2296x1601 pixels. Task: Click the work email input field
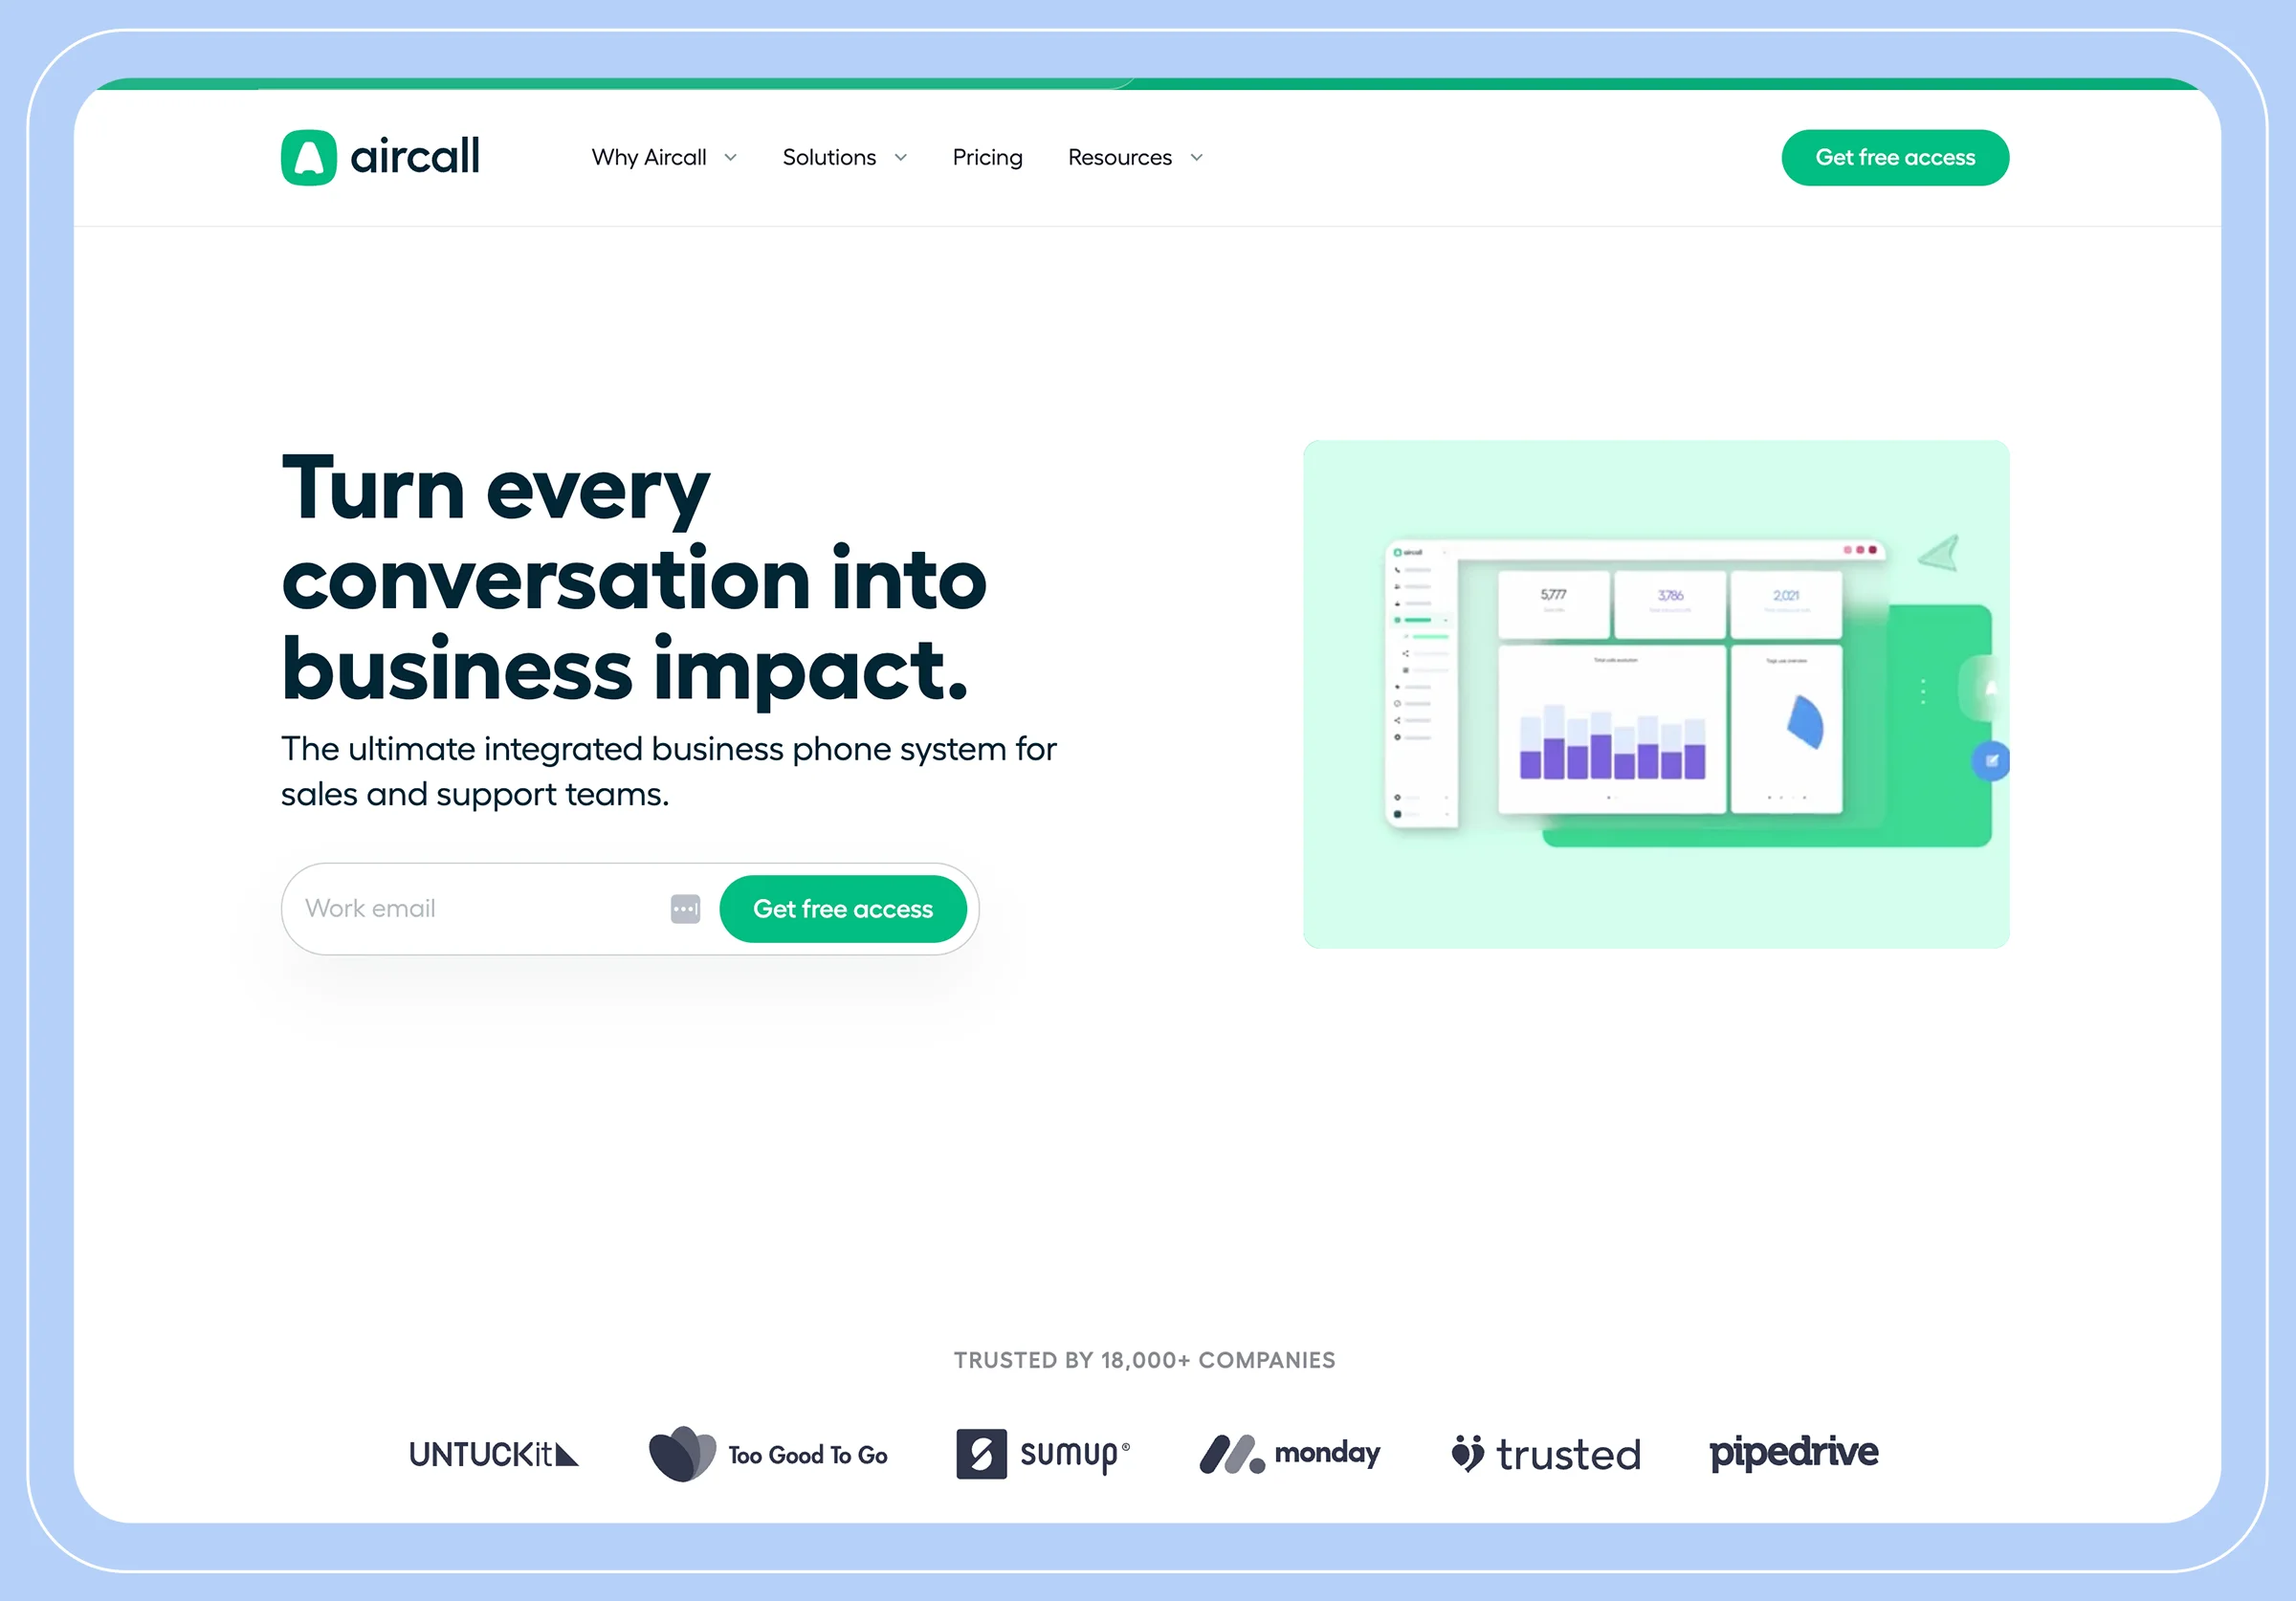click(489, 907)
